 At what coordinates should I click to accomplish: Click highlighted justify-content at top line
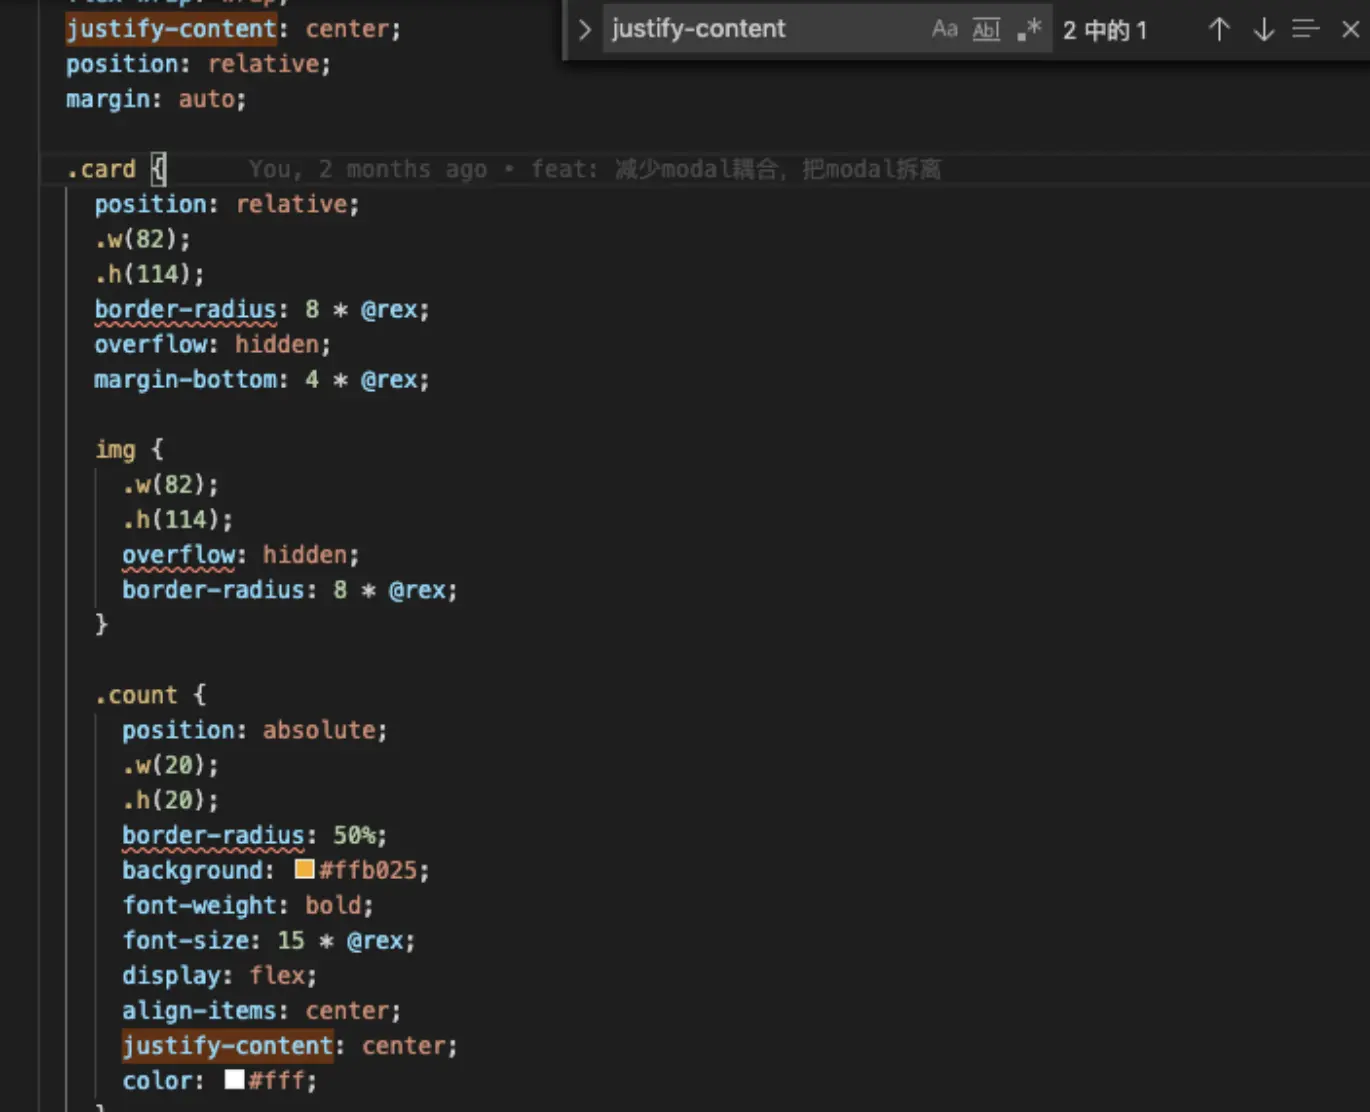(172, 29)
